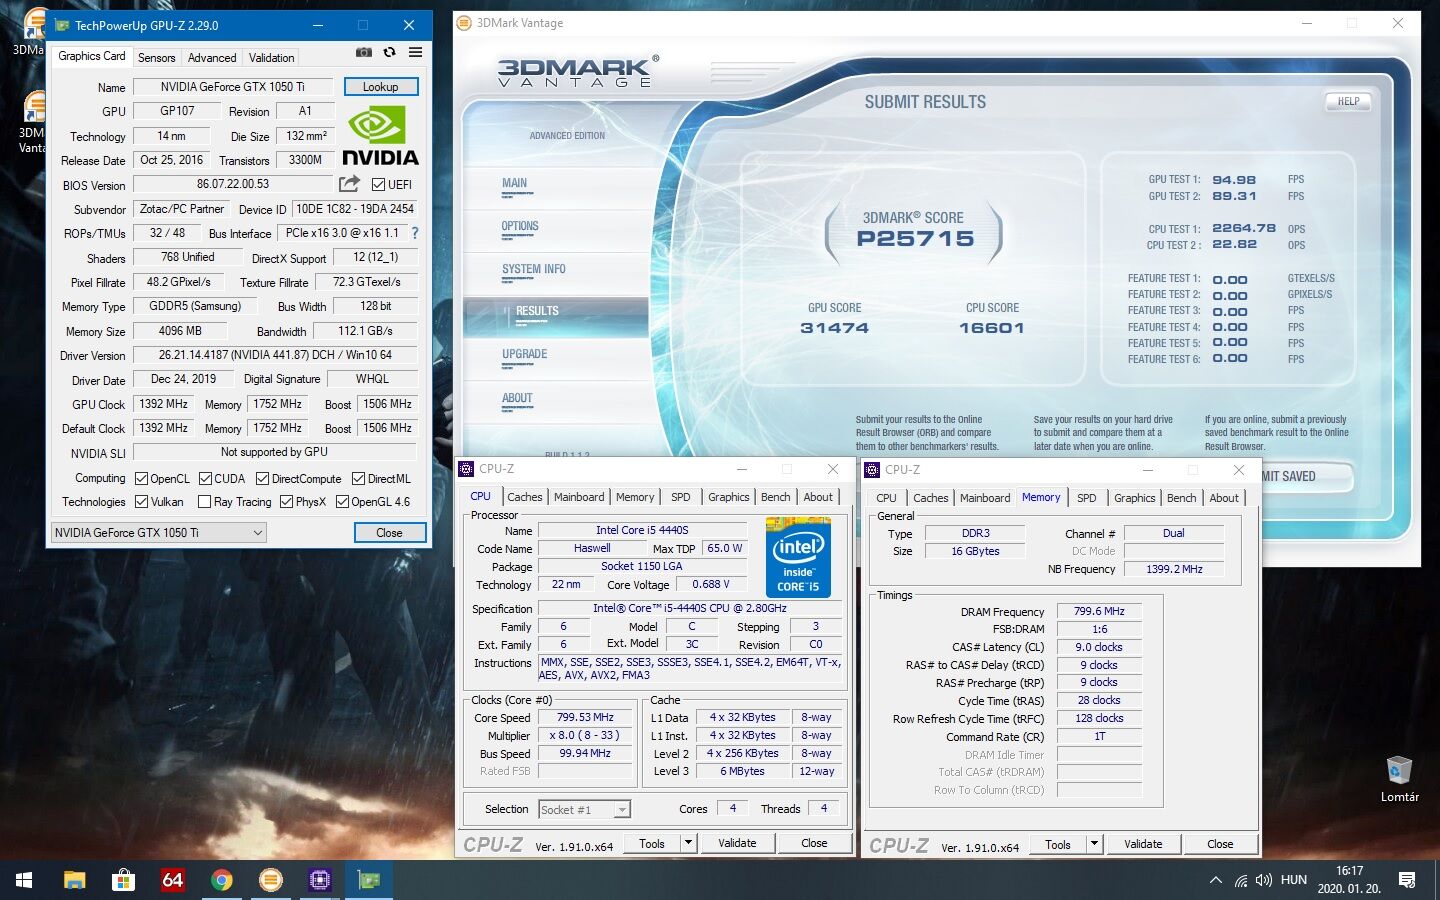Open the CPU-Z taskbar icon

pyautogui.click(x=319, y=880)
